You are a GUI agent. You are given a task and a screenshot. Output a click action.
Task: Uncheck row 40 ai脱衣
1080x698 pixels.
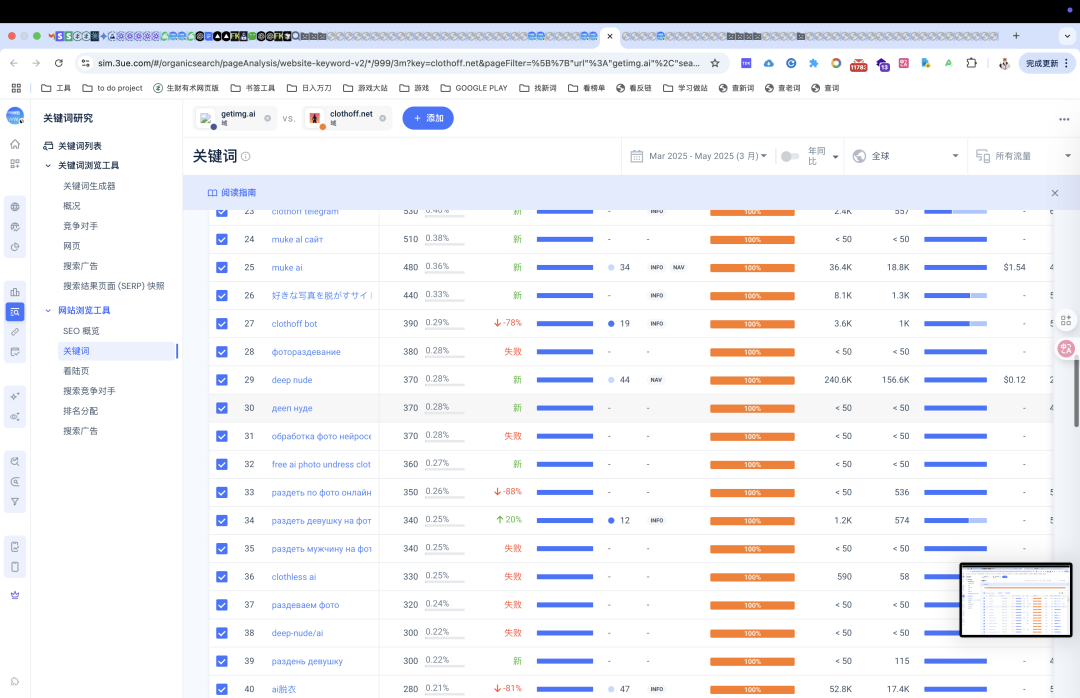(222, 689)
